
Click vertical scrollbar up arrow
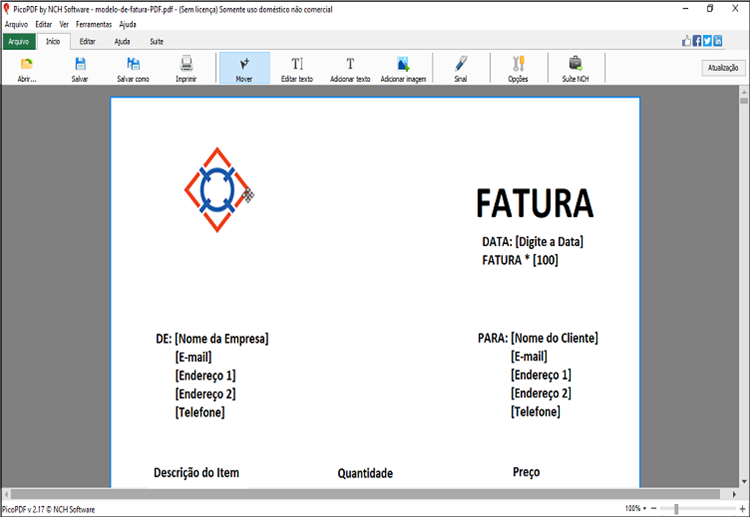(x=744, y=91)
